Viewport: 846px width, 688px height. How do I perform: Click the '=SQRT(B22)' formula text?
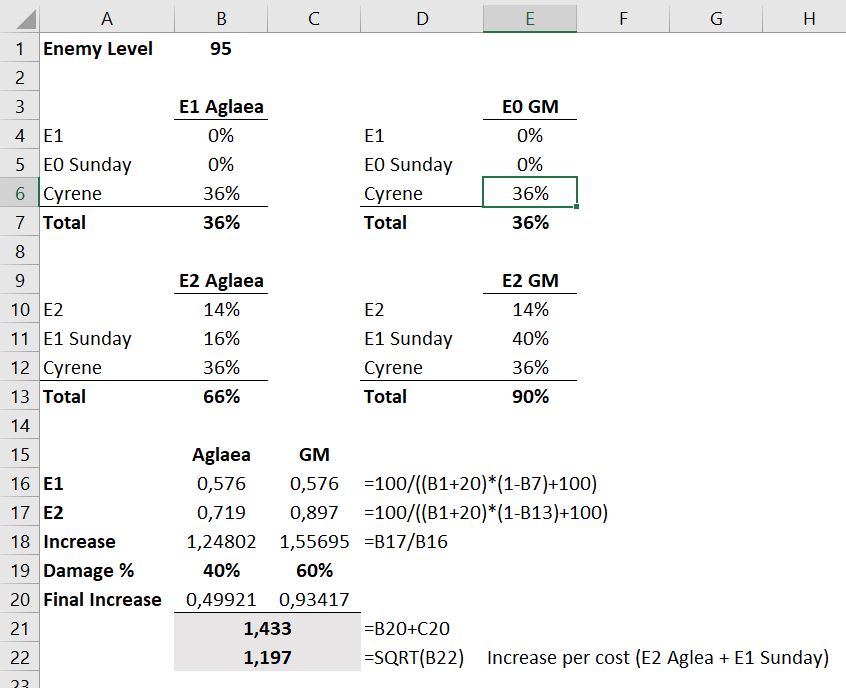point(414,658)
